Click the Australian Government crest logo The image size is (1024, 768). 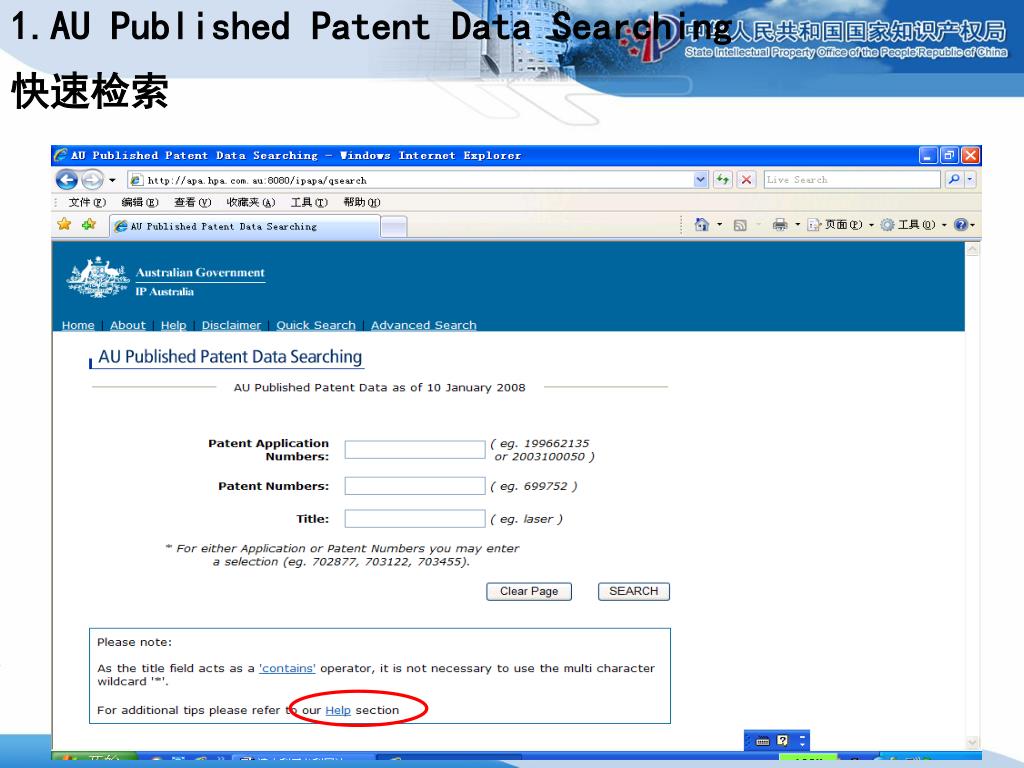click(98, 278)
